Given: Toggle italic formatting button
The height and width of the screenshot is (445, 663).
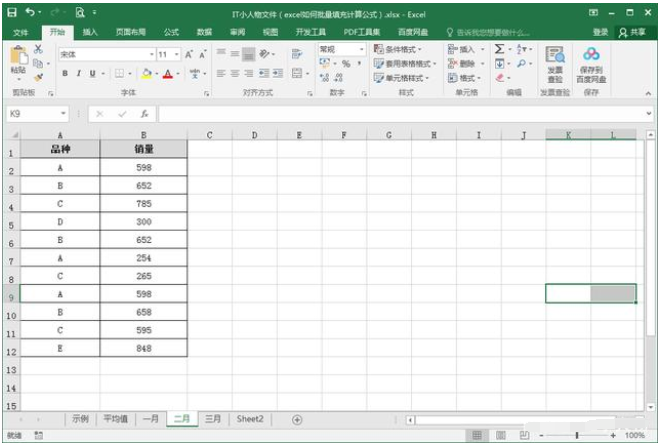Looking at the screenshot, I should [x=79, y=74].
